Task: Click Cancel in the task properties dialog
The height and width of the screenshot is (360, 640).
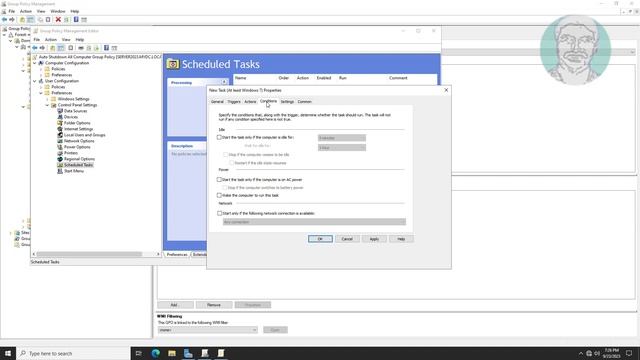Action: point(347,239)
